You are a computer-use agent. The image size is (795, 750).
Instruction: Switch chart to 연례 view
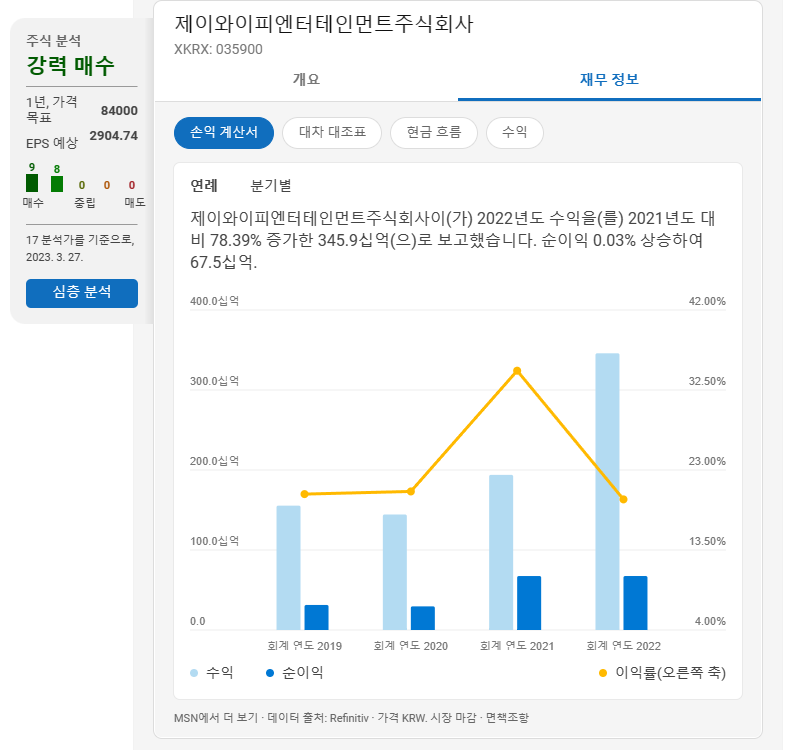click(204, 186)
